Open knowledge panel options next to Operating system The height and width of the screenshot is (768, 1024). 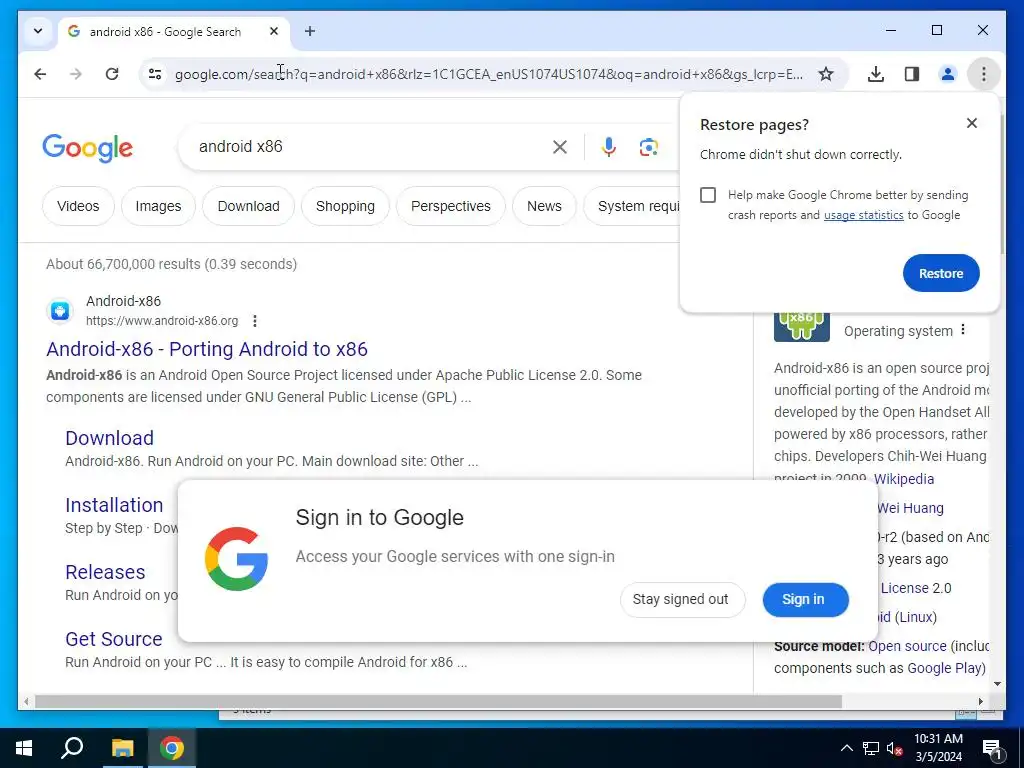coord(963,330)
